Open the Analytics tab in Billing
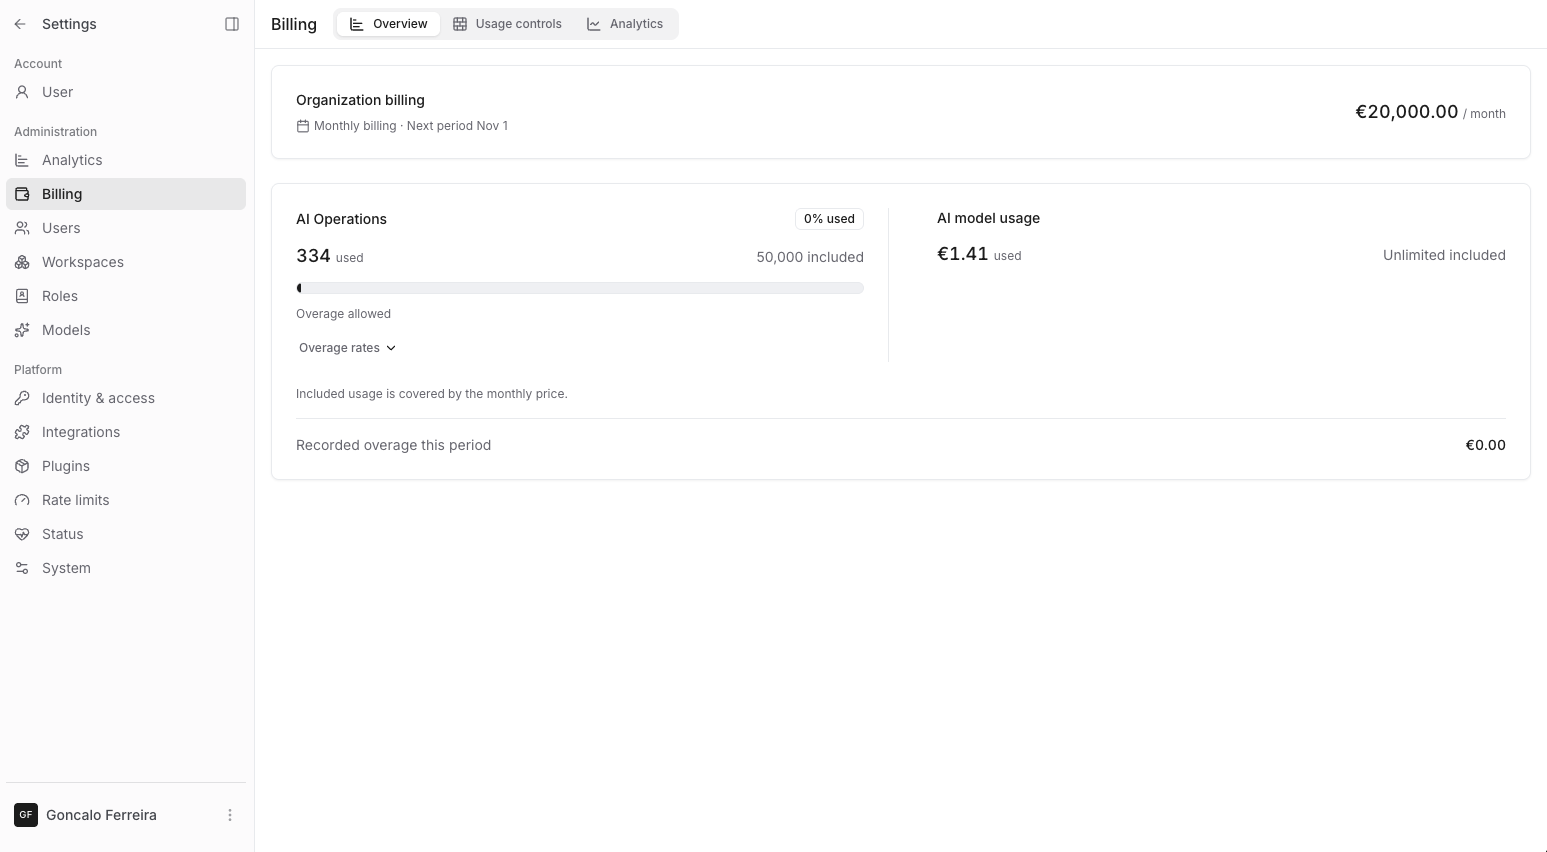1547x852 pixels. tap(625, 24)
